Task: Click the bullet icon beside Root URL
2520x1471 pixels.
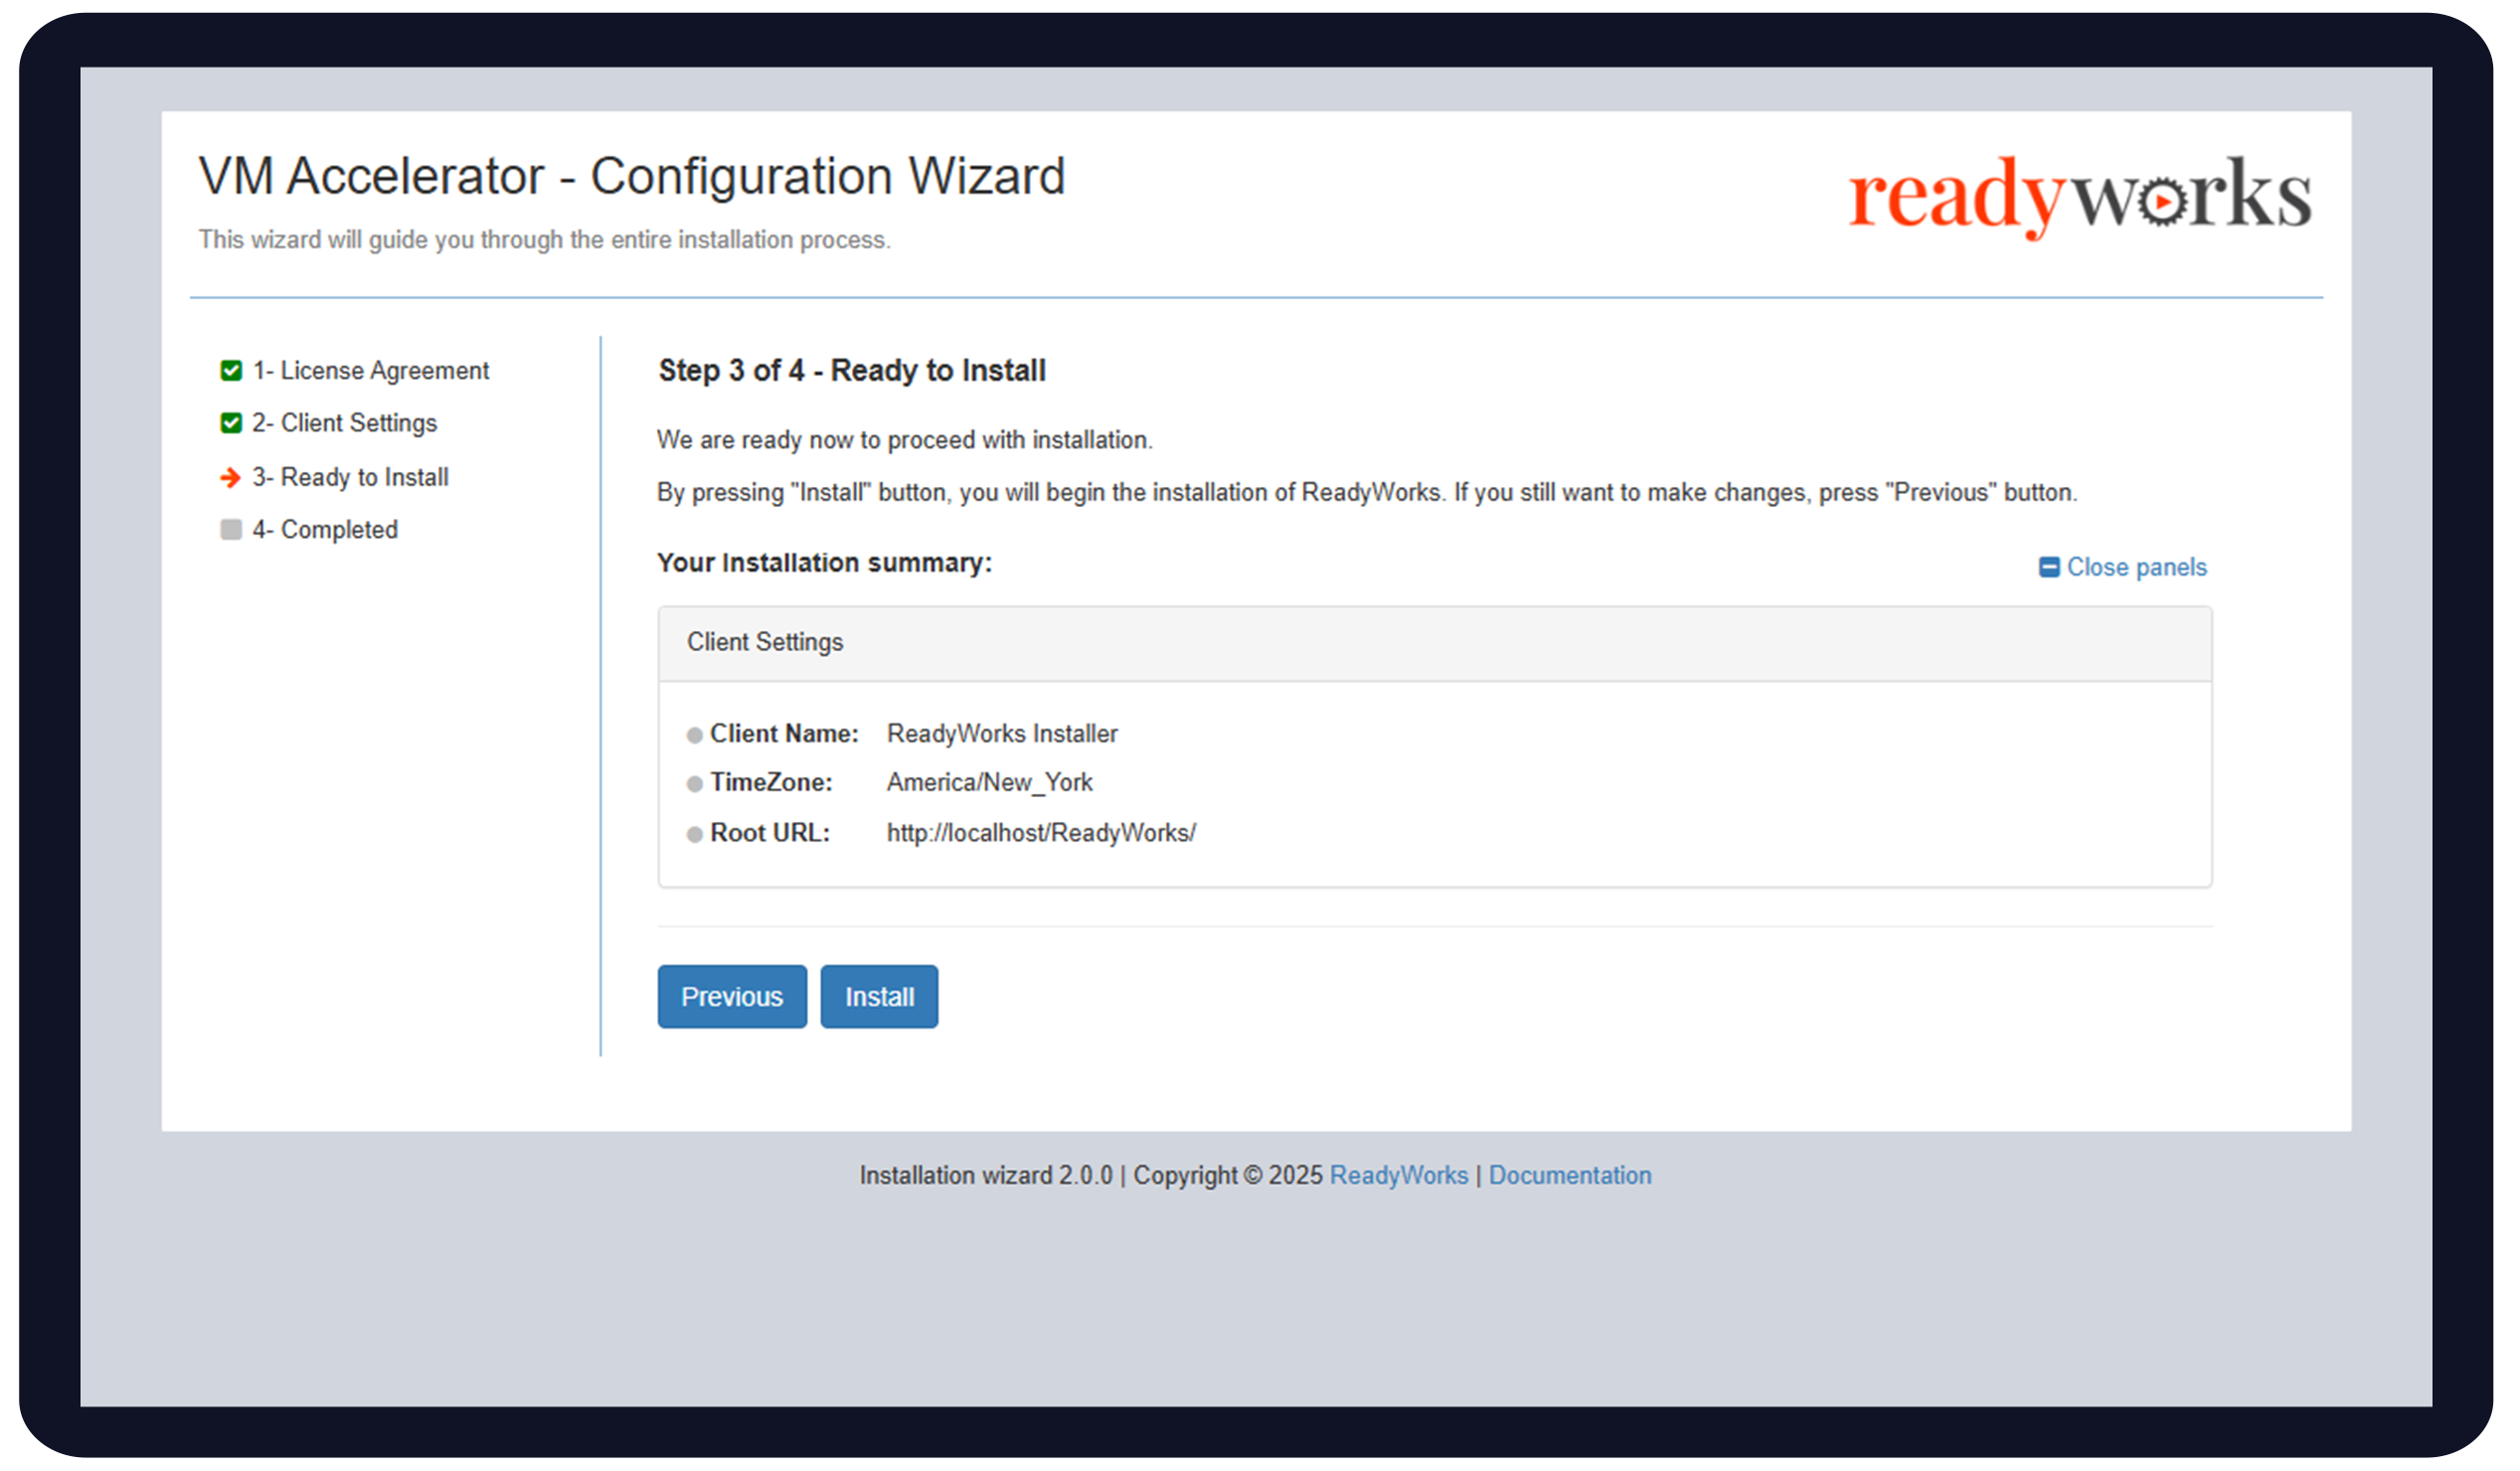Action: pos(695,835)
